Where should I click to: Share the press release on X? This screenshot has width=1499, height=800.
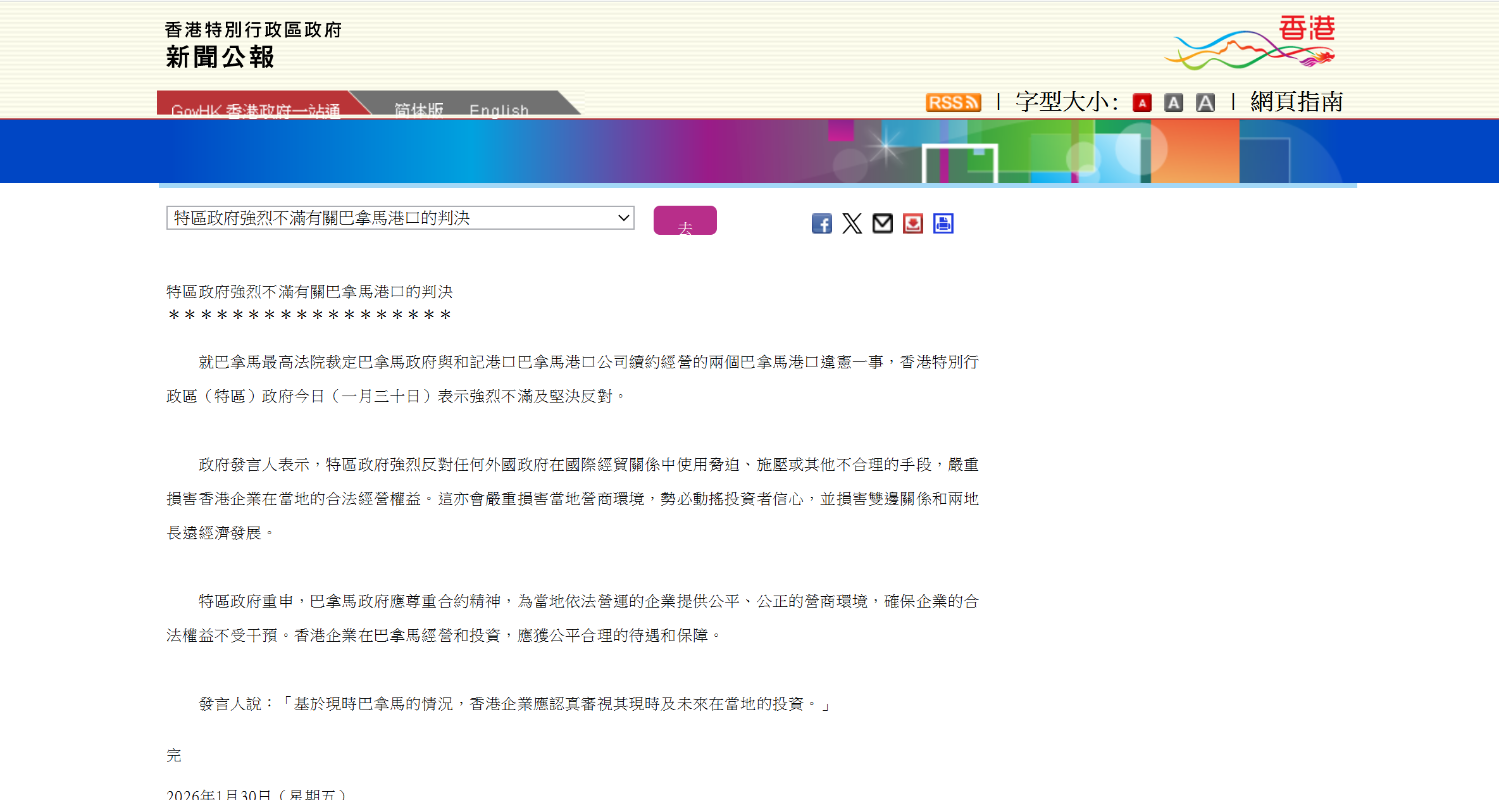click(x=852, y=224)
